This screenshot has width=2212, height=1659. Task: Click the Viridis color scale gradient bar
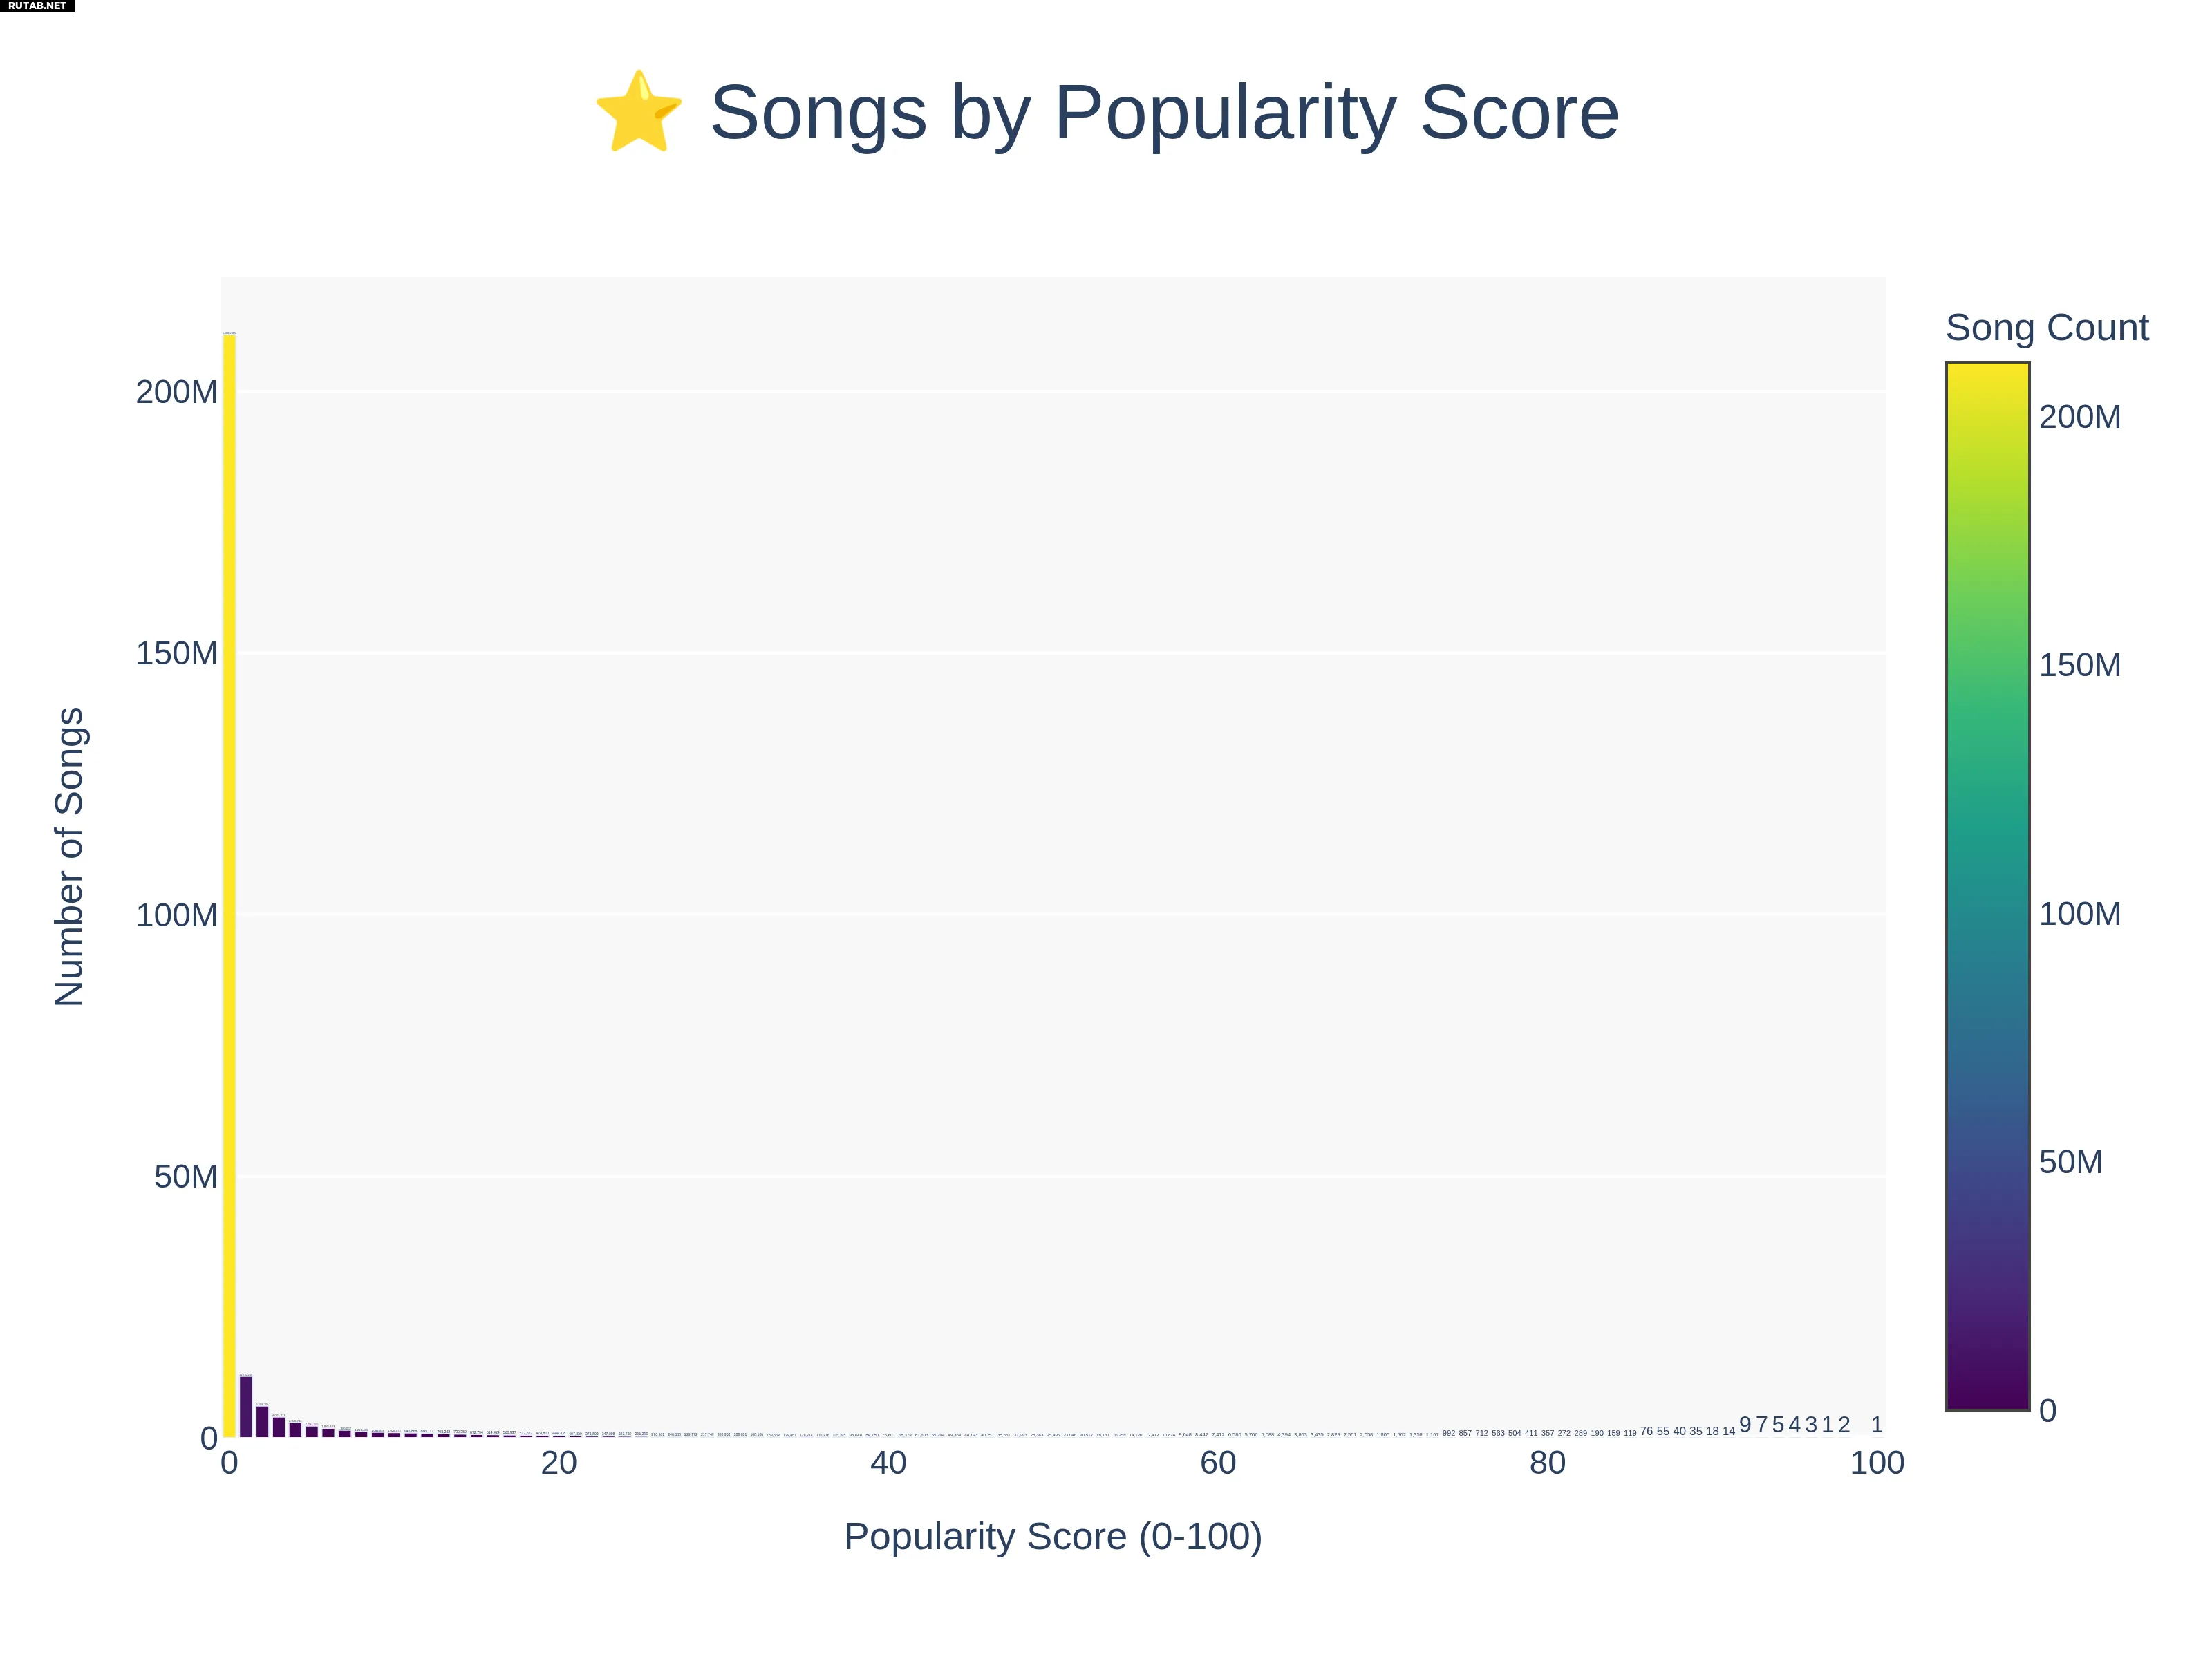1987,885
